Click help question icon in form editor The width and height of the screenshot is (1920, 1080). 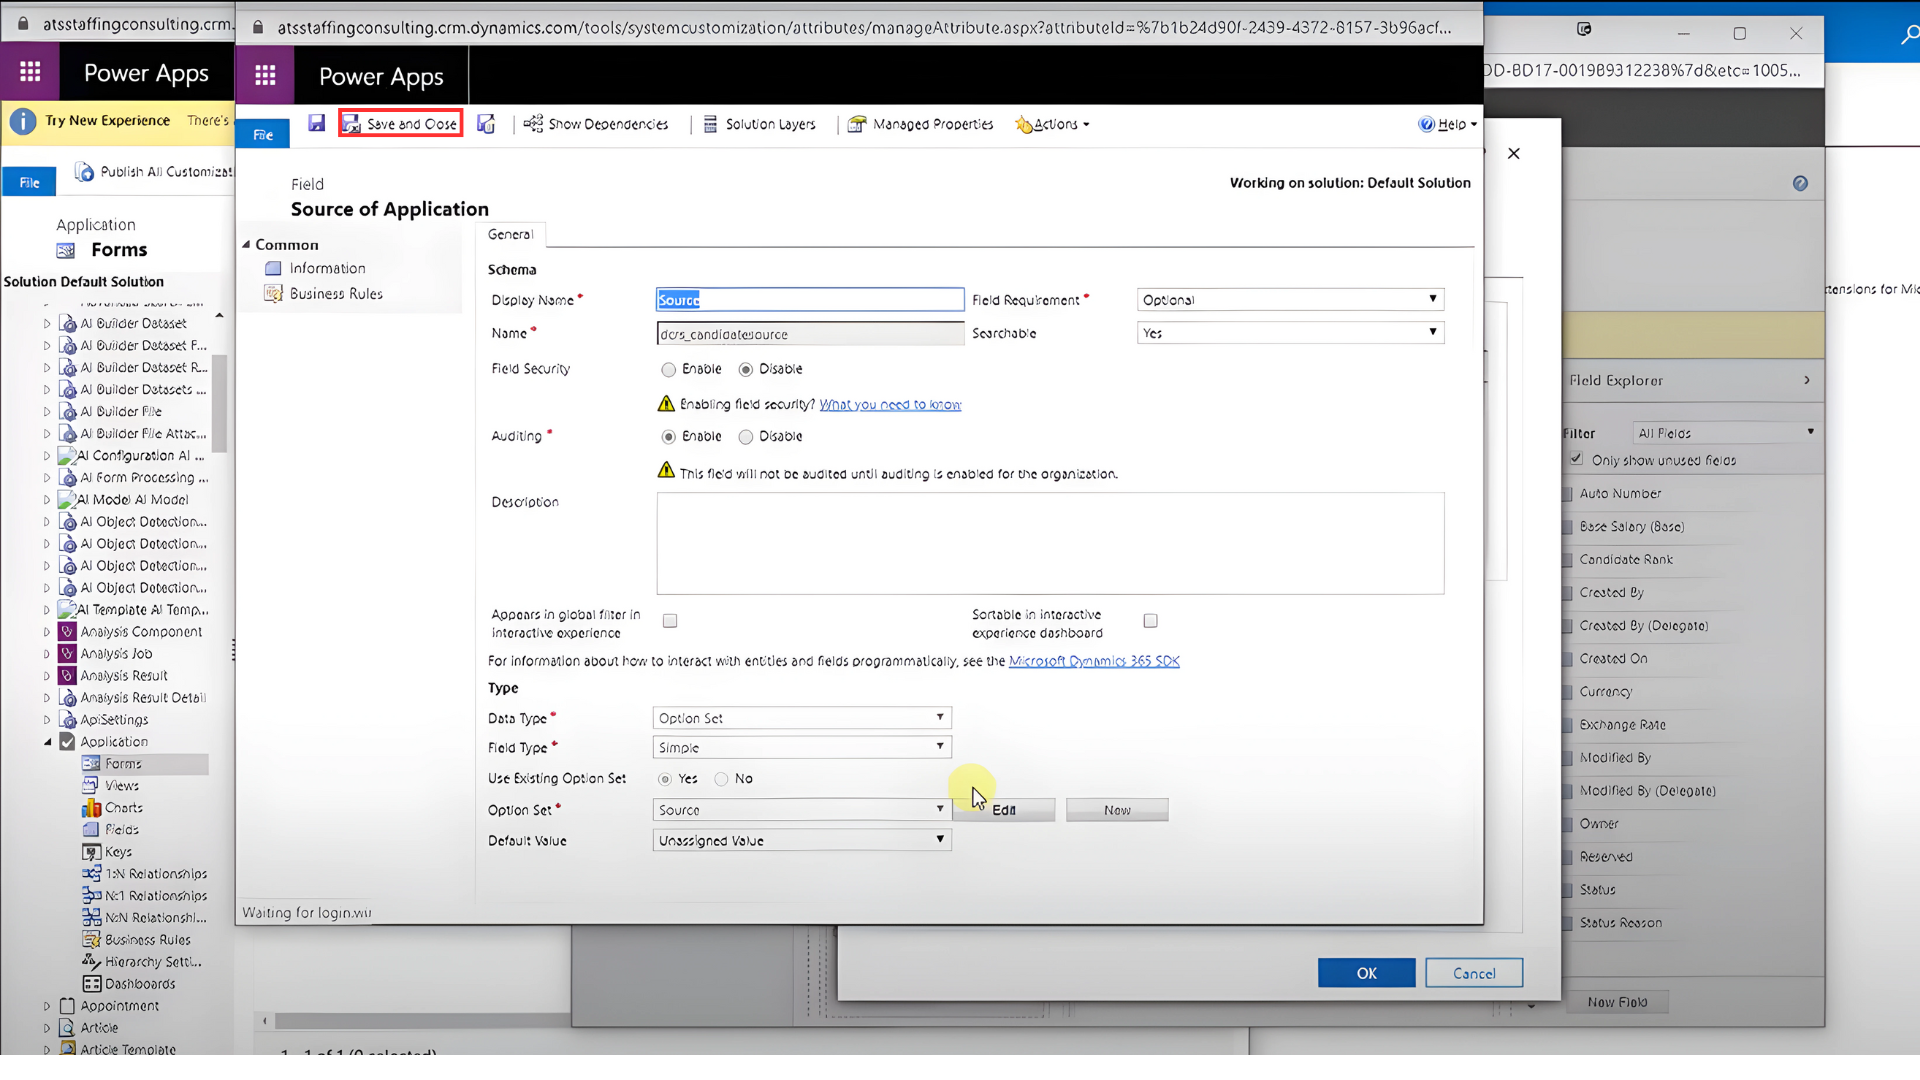[x=1800, y=183]
